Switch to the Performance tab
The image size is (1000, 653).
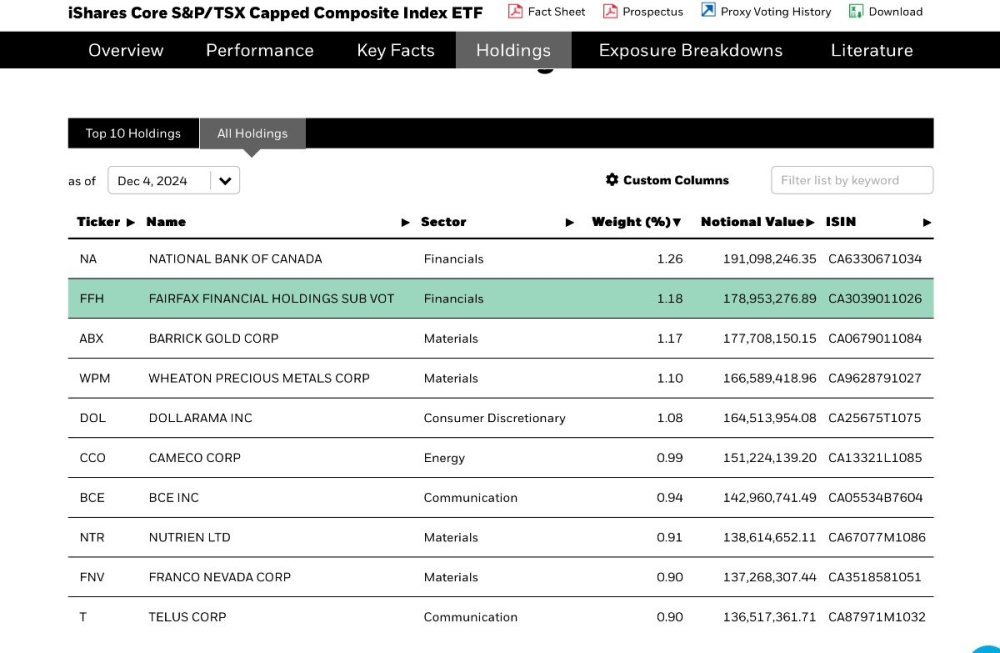[260, 50]
